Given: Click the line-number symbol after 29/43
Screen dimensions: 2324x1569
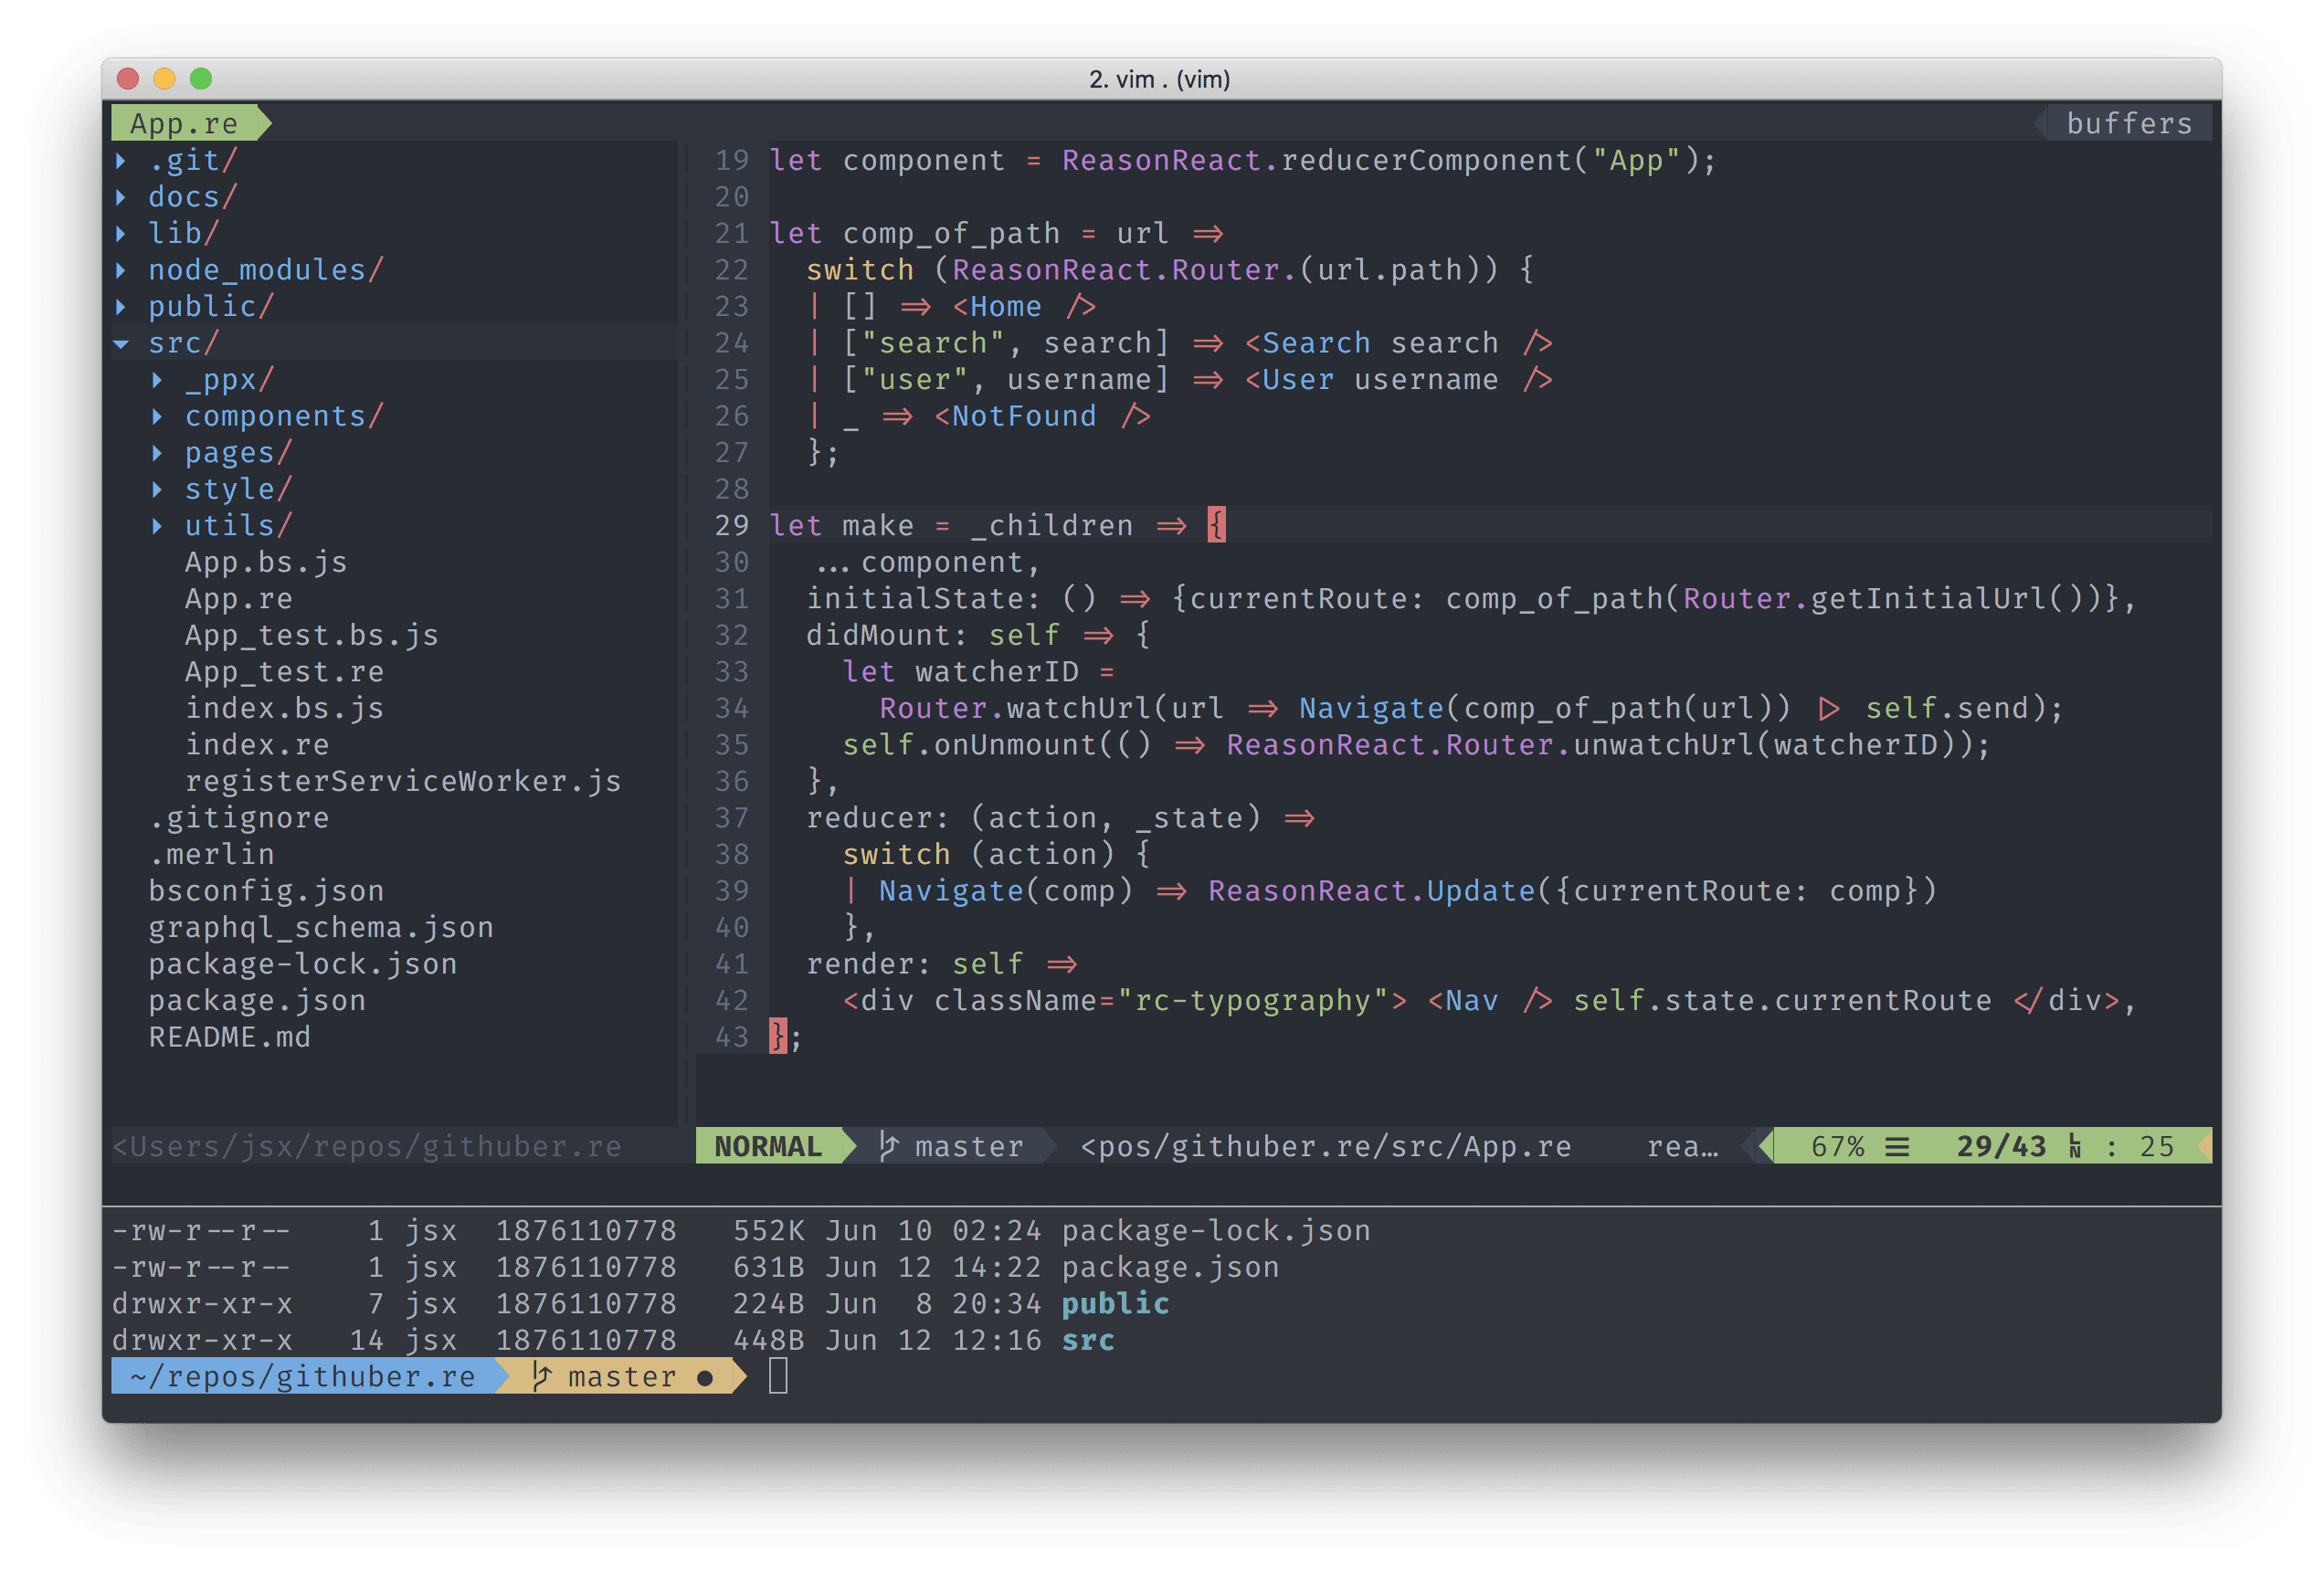Looking at the screenshot, I should 2075,1147.
